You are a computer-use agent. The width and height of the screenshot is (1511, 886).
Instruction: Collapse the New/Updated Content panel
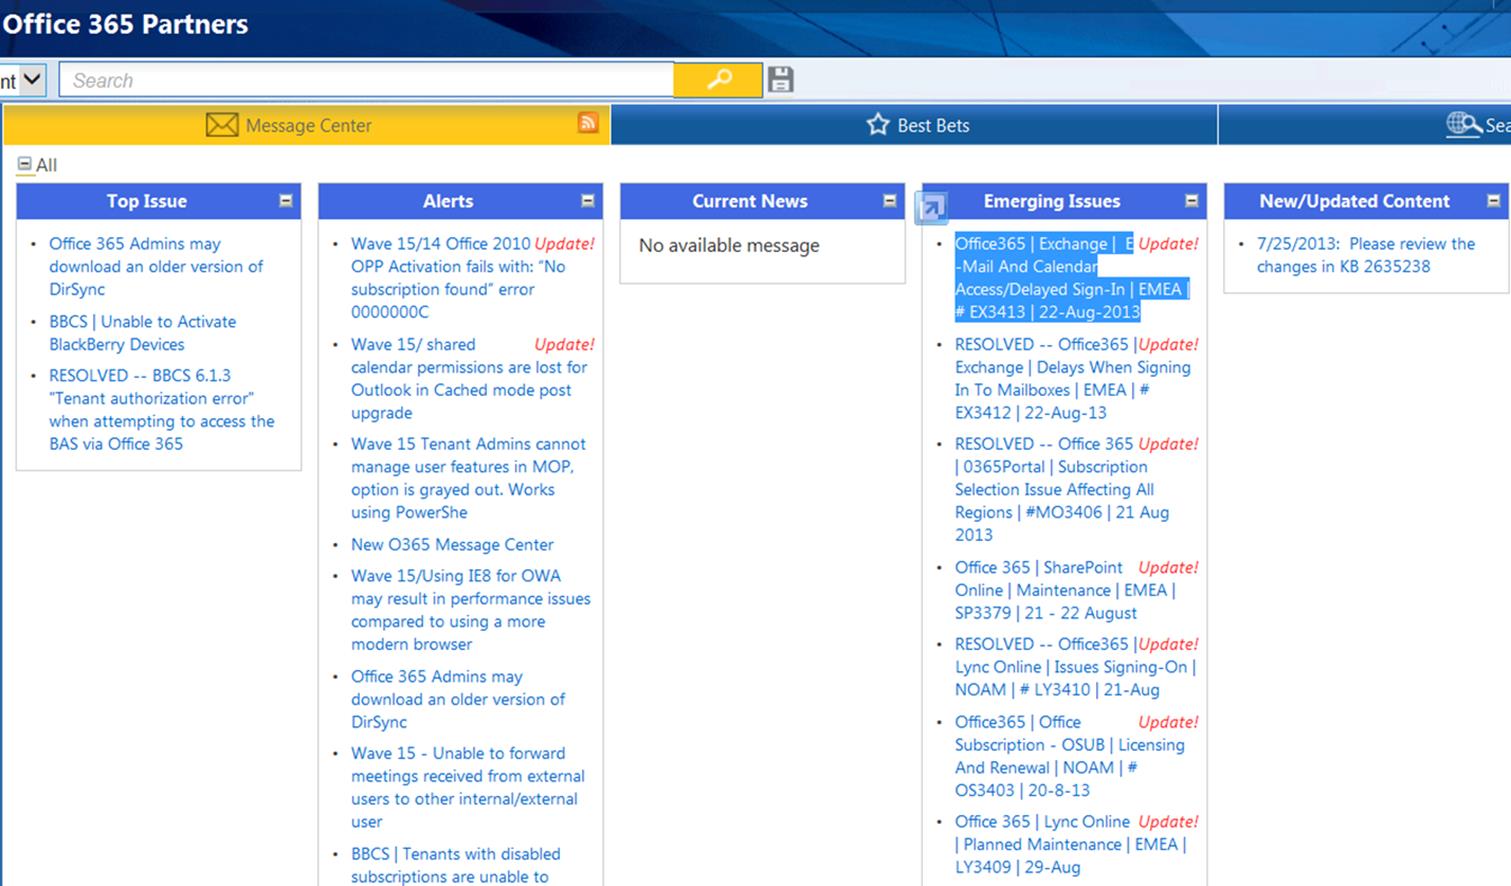click(x=1494, y=201)
